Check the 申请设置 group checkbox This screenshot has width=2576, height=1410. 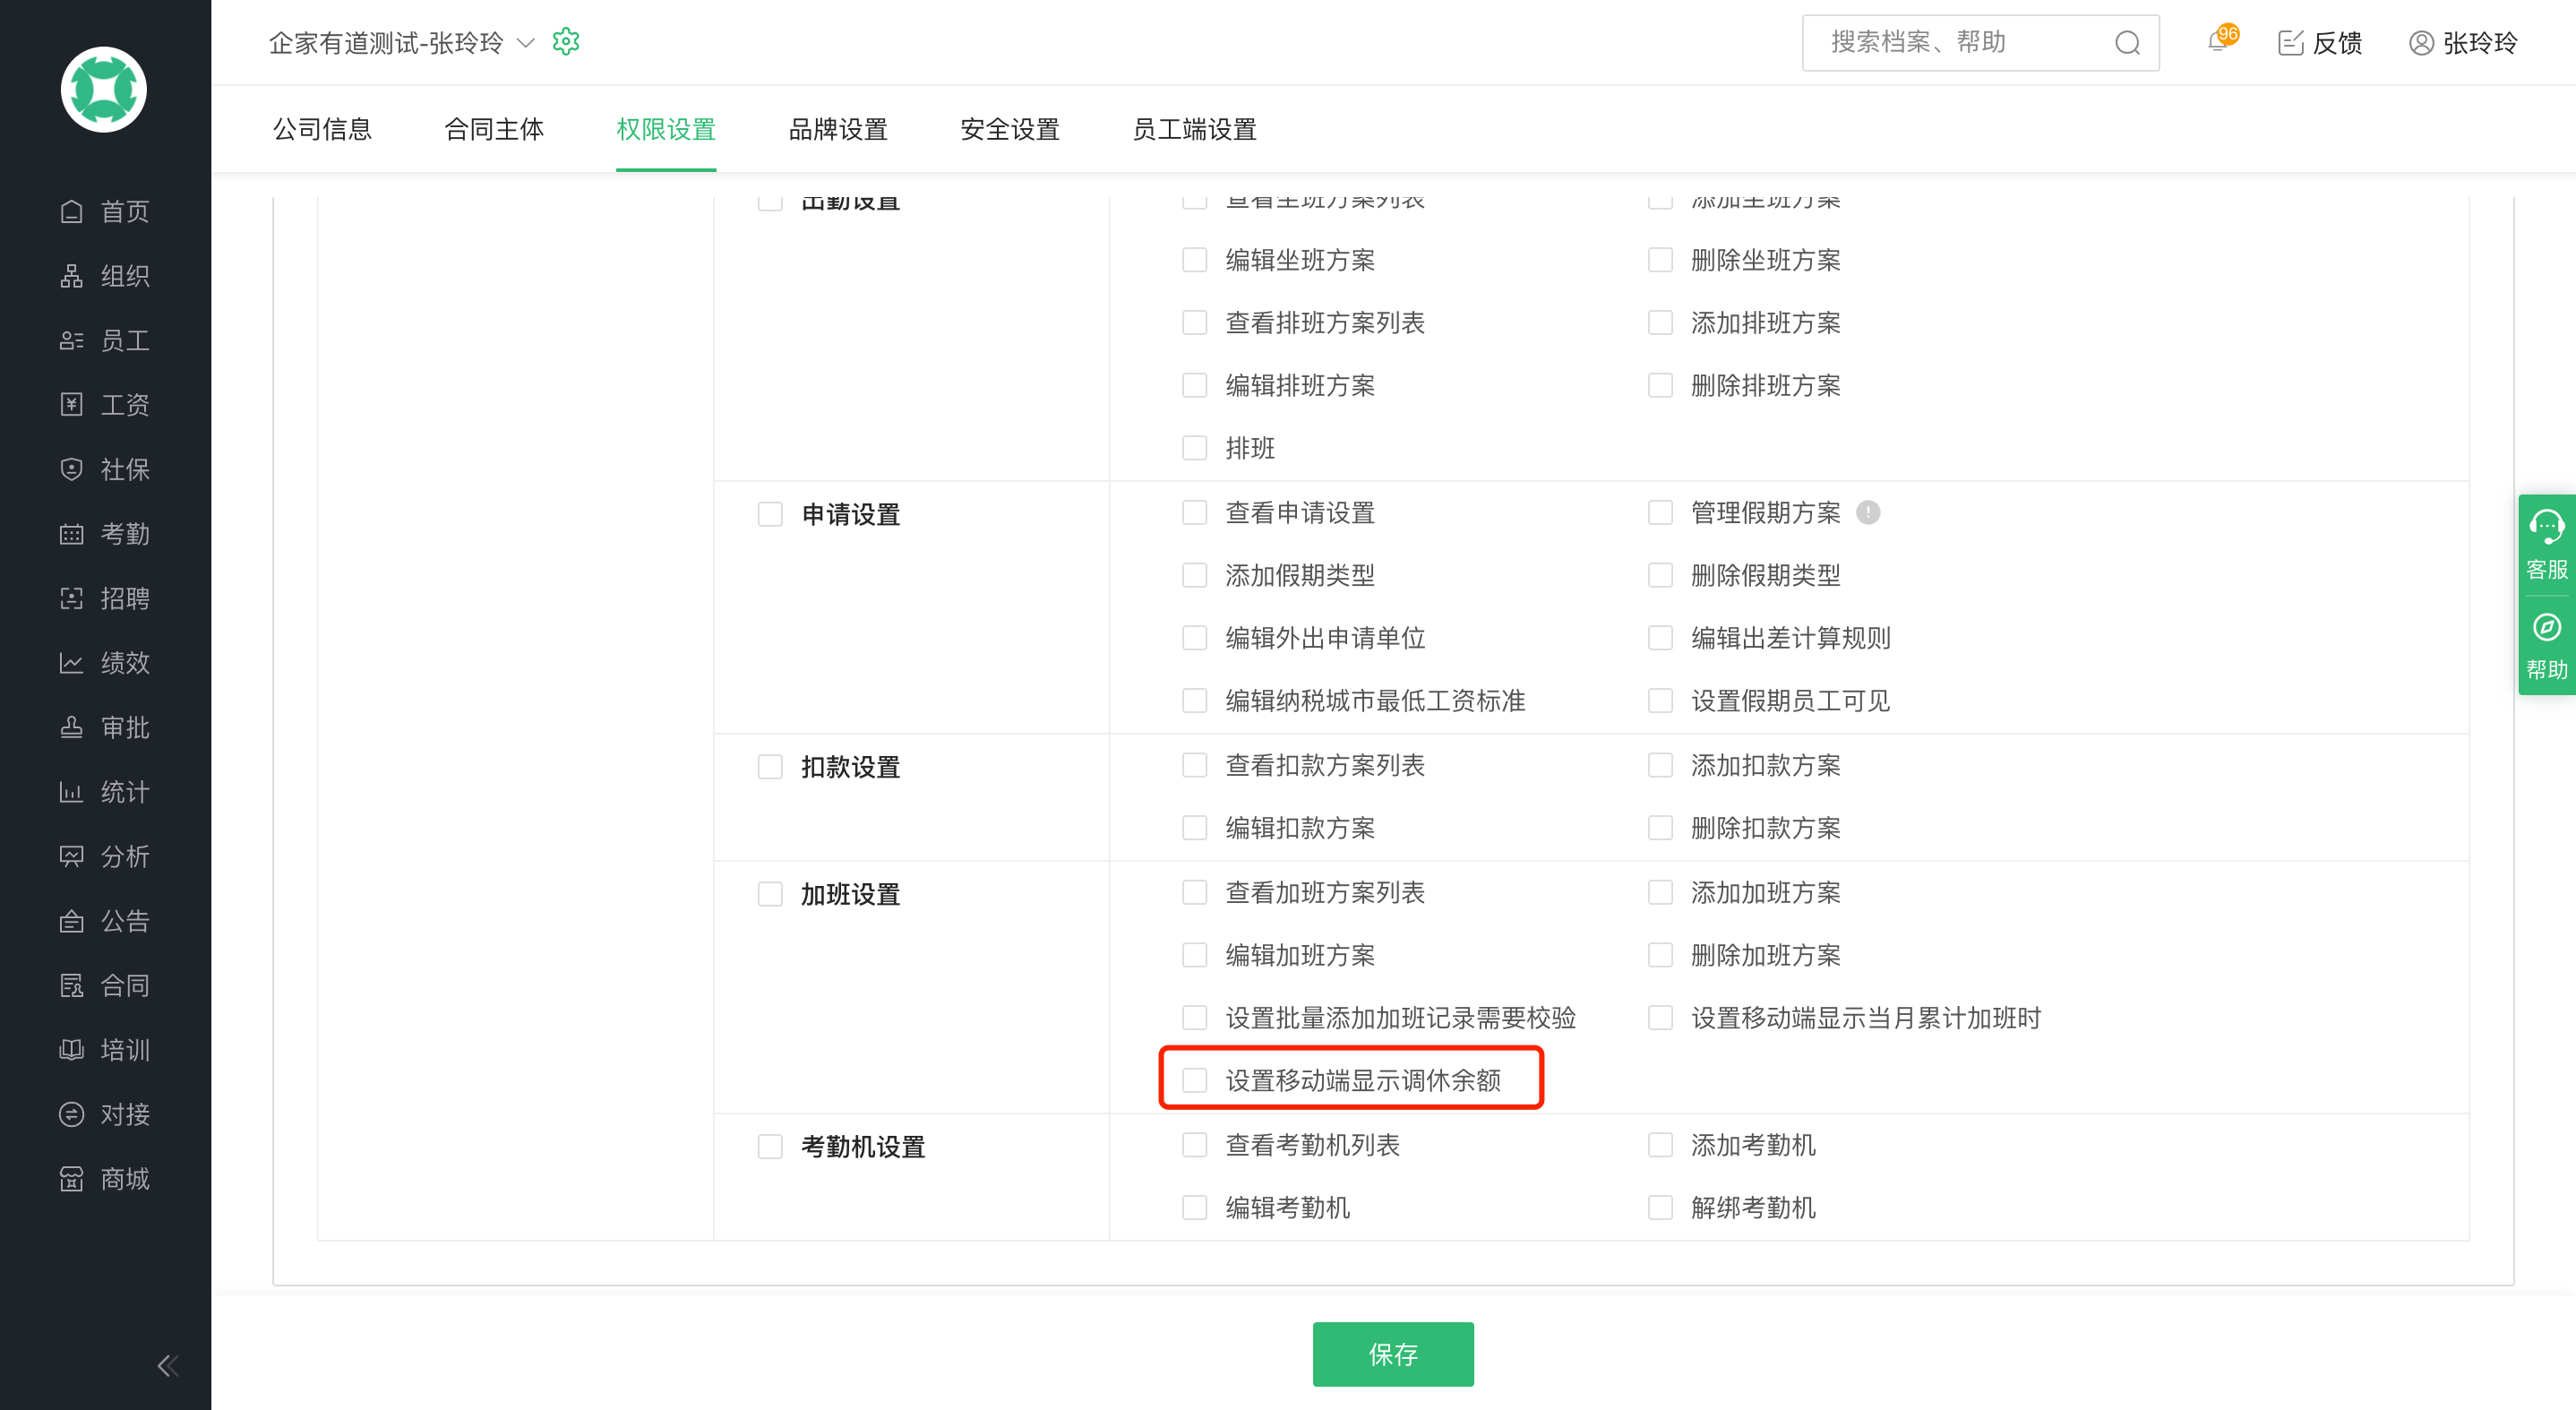coord(770,515)
